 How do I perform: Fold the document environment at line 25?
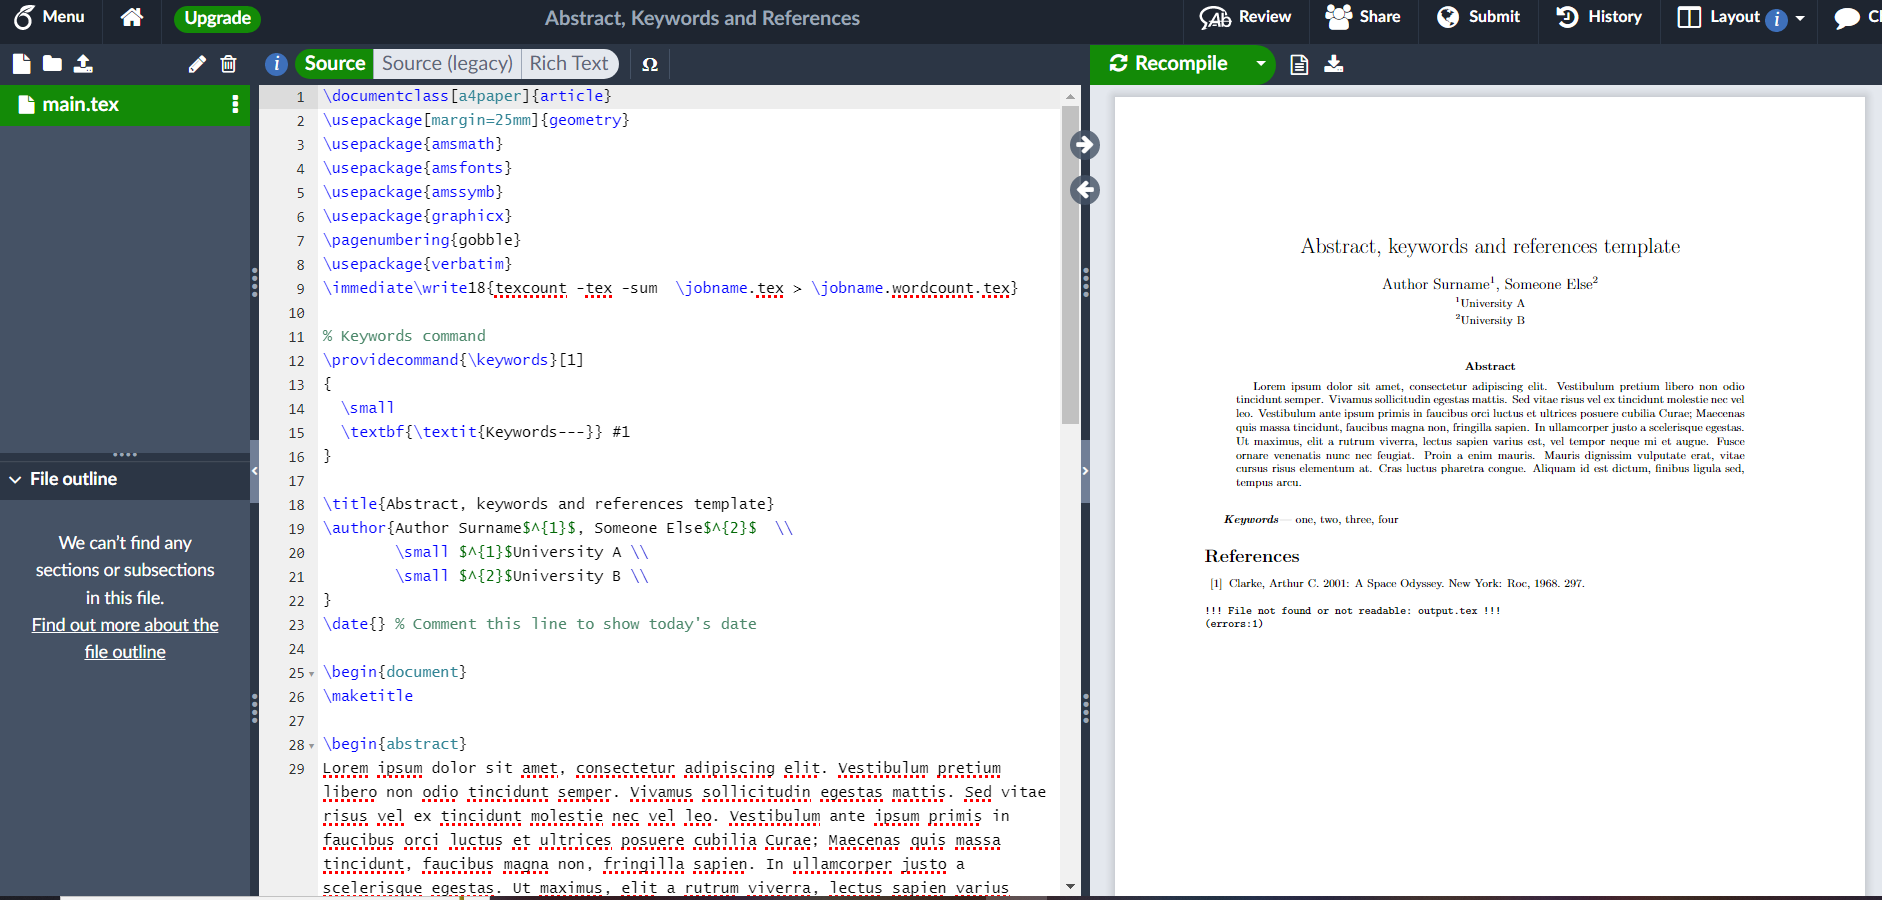[312, 673]
